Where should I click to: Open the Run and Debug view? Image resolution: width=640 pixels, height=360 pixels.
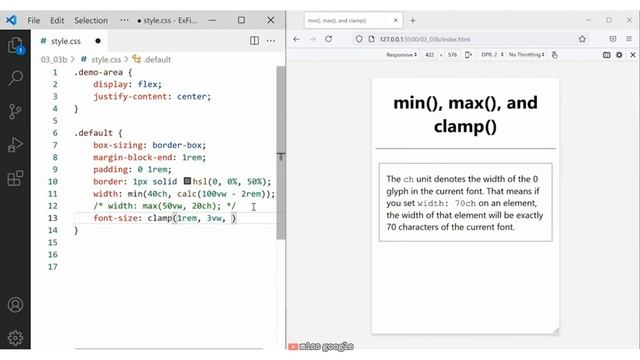click(x=15, y=144)
